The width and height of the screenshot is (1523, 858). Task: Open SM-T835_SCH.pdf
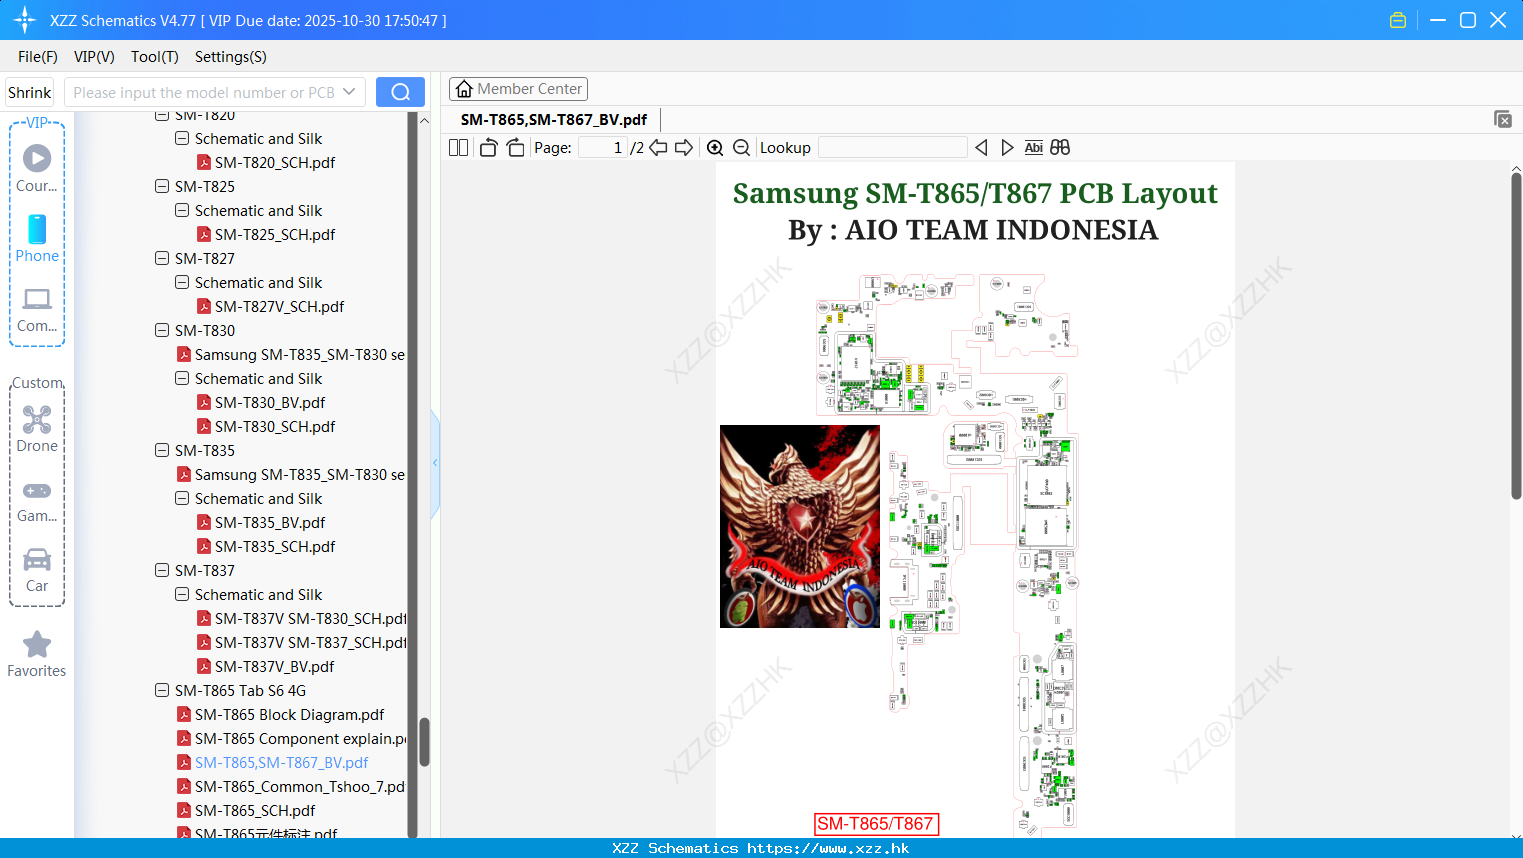tap(275, 546)
